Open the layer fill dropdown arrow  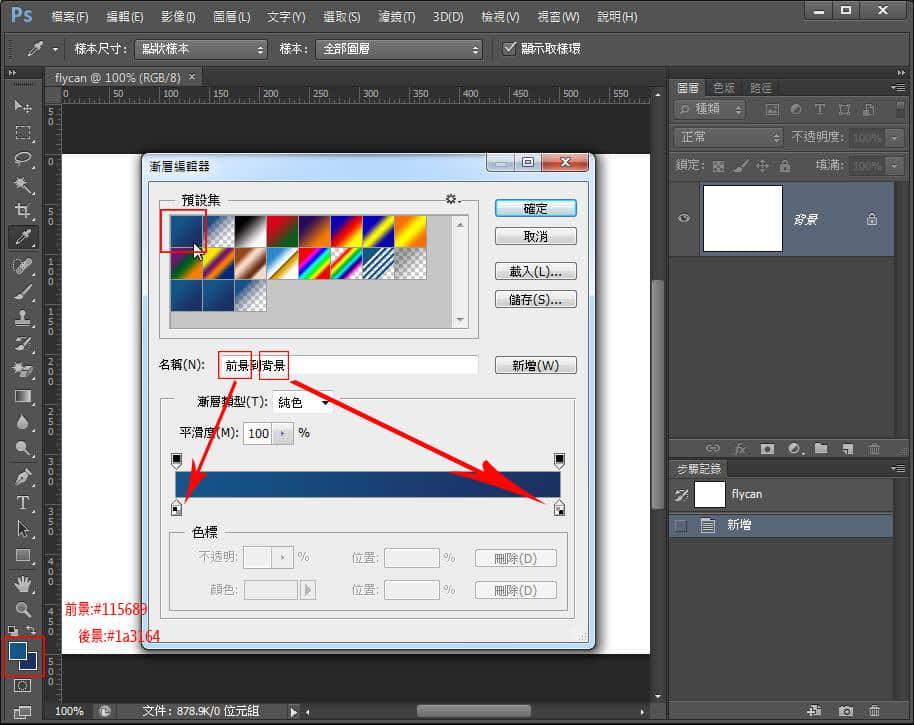[x=894, y=166]
